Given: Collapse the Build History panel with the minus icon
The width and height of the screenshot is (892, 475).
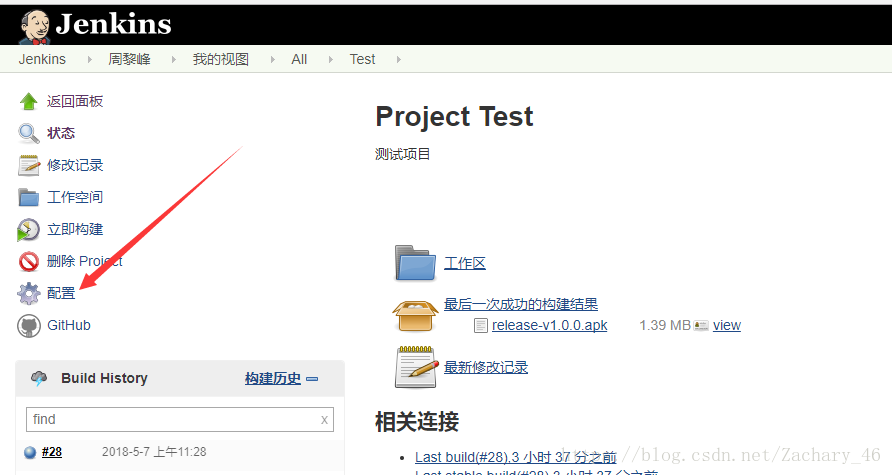Looking at the screenshot, I should (312, 378).
